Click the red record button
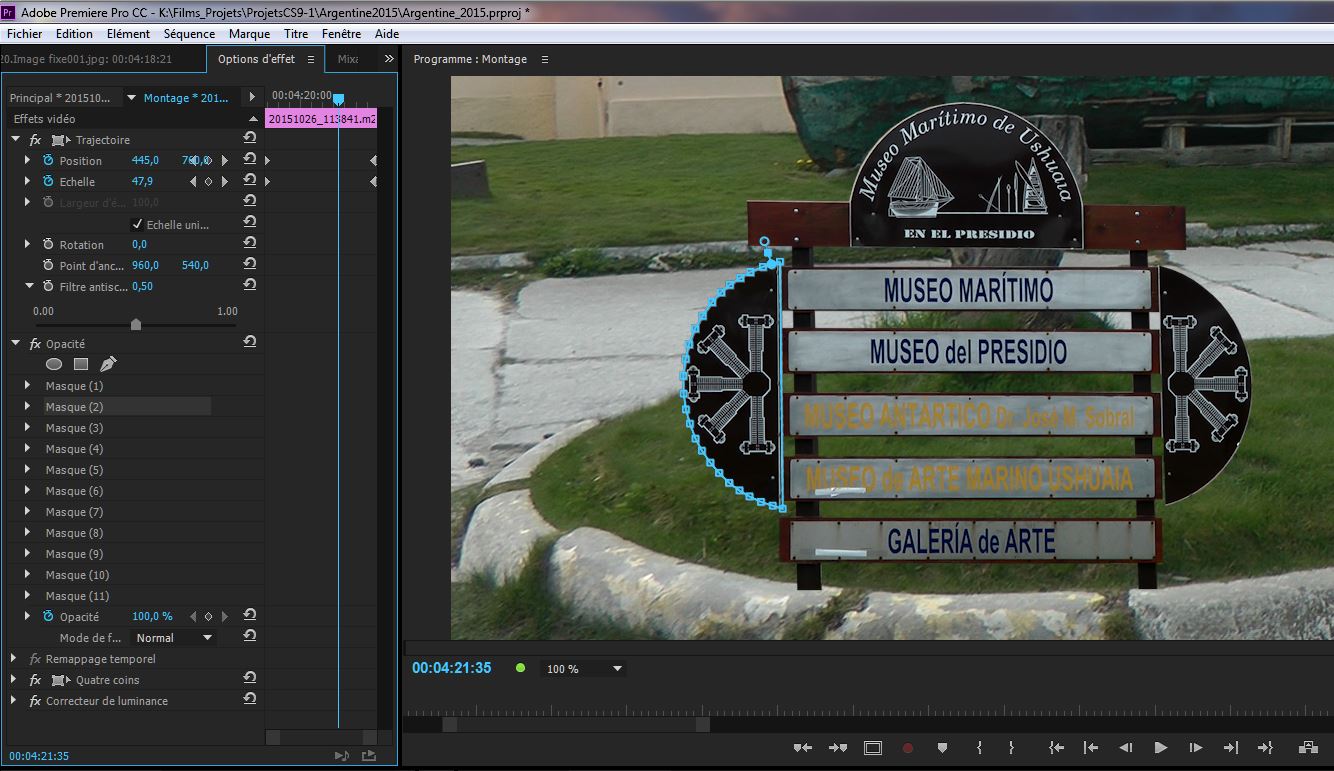1334x771 pixels. point(908,747)
